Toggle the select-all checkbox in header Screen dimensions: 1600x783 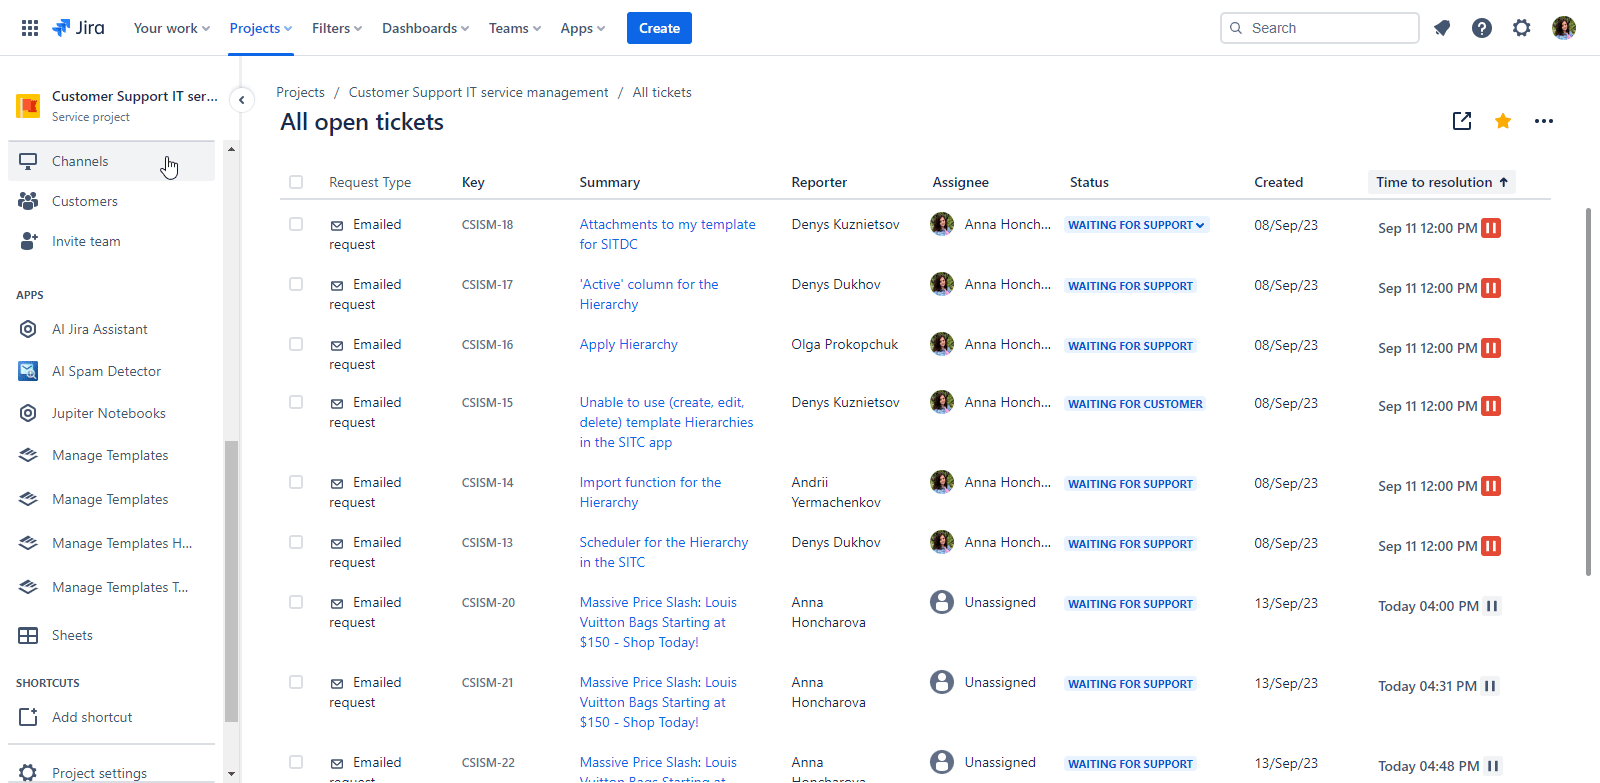(x=296, y=182)
